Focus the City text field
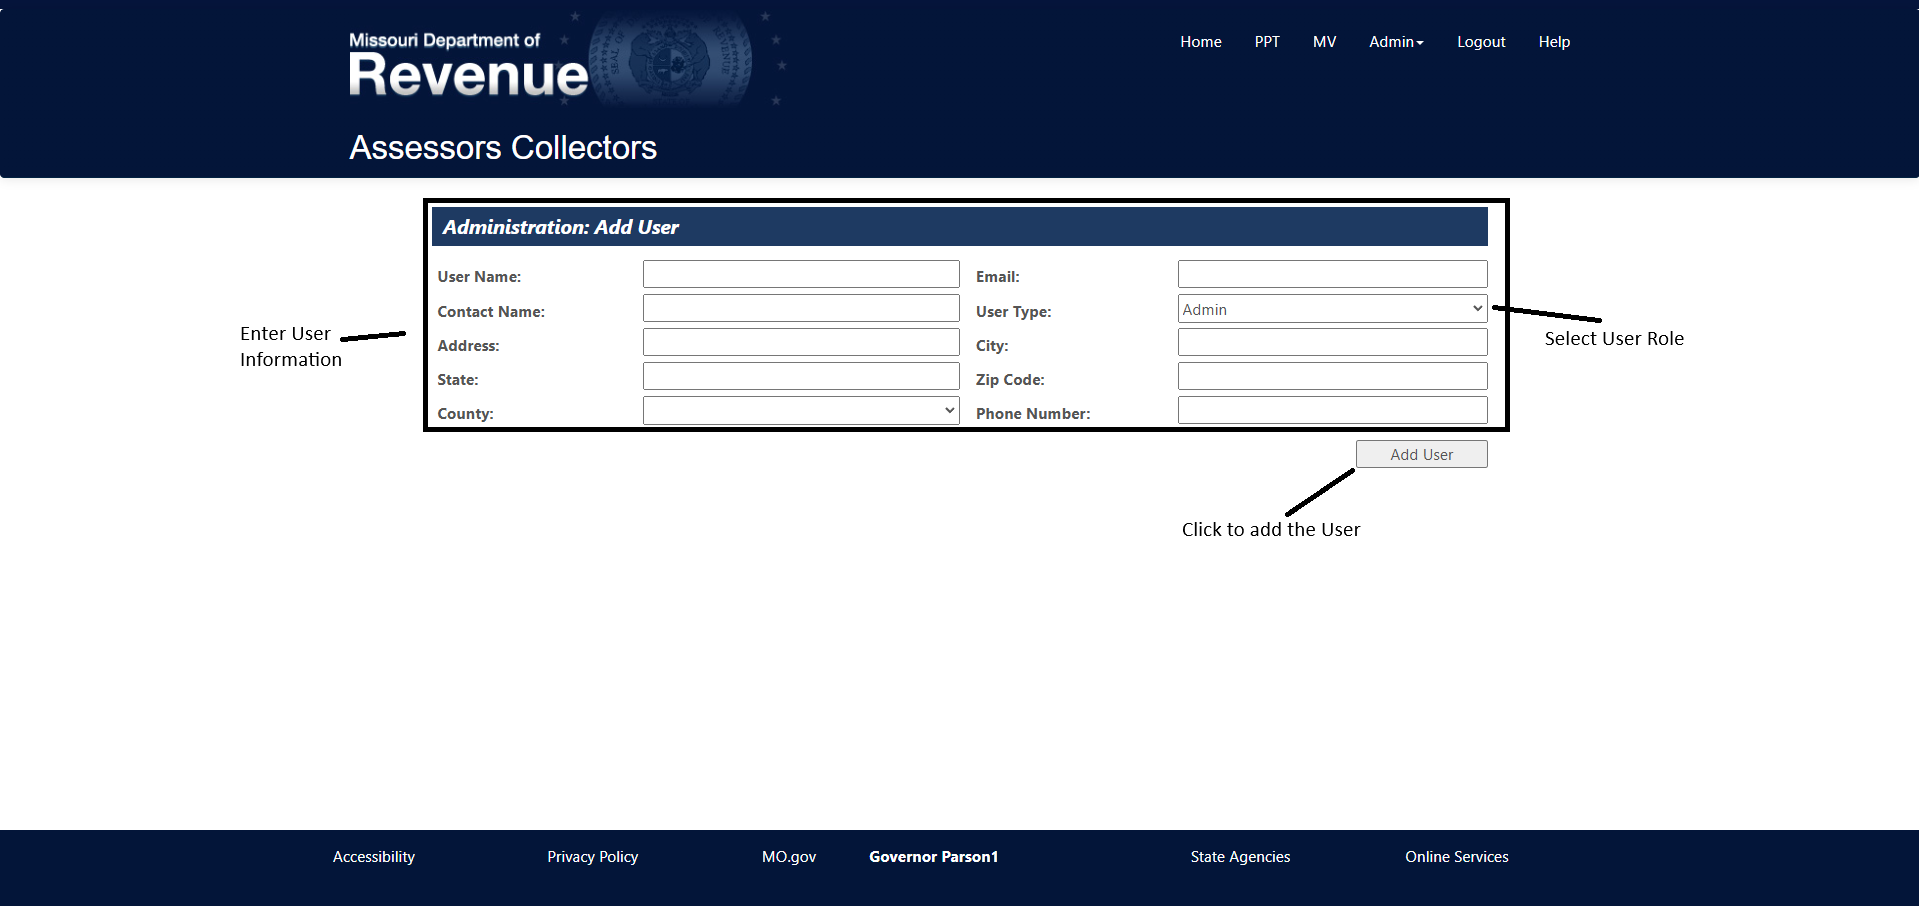 tap(1332, 343)
